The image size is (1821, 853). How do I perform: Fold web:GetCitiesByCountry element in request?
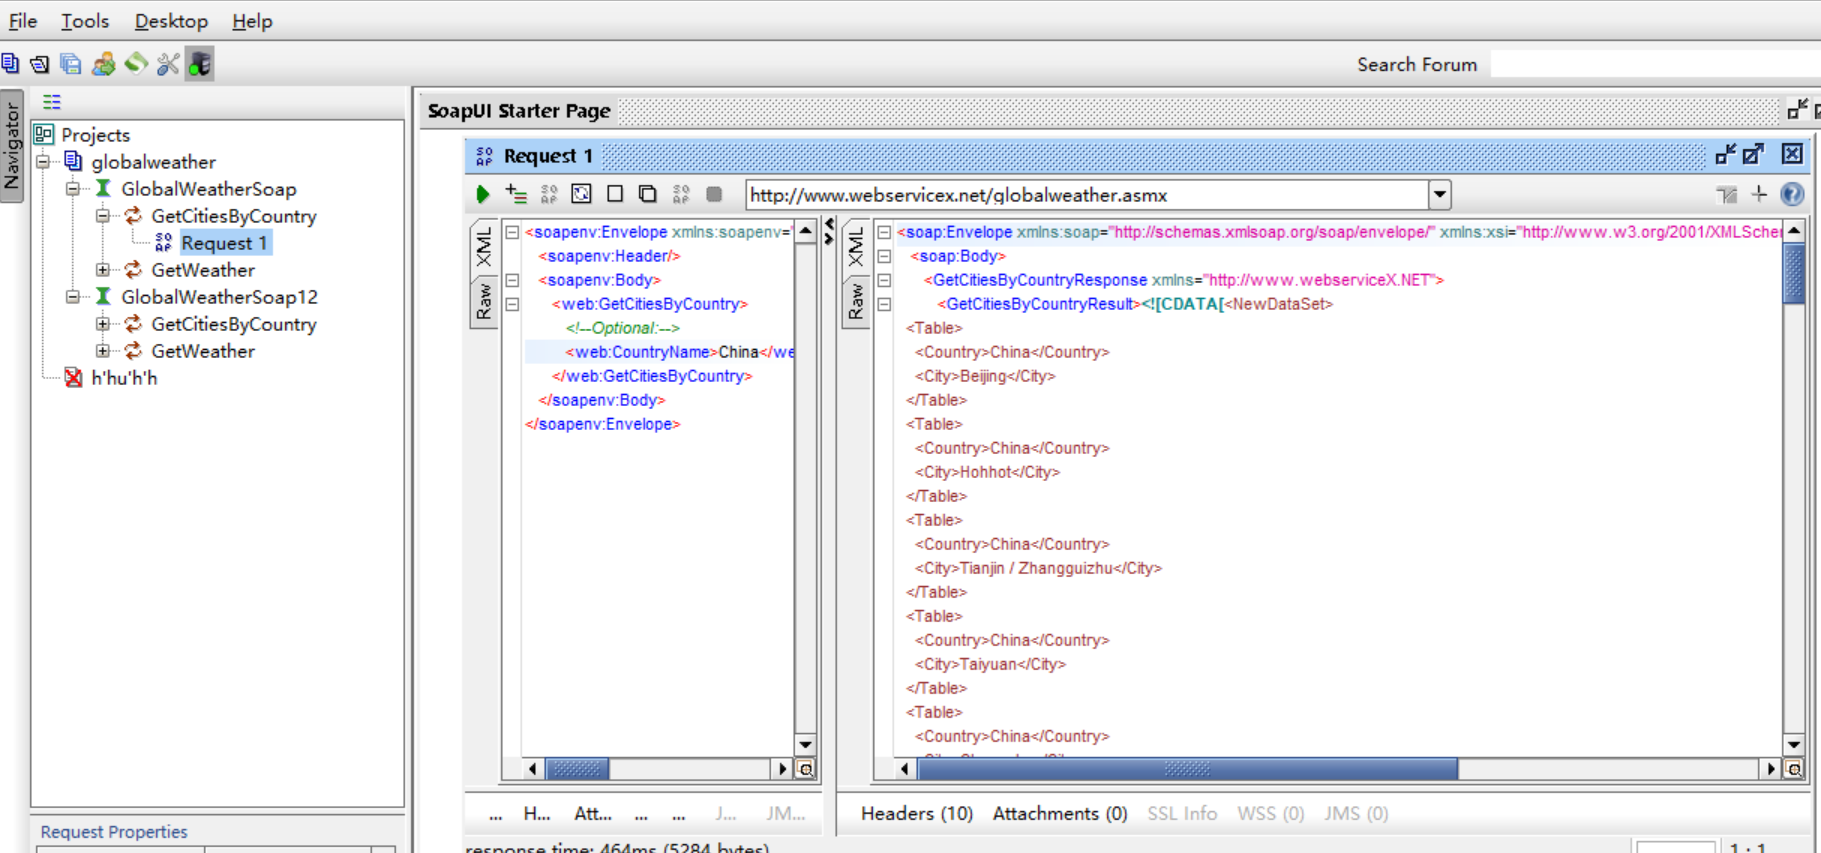pyautogui.click(x=512, y=304)
